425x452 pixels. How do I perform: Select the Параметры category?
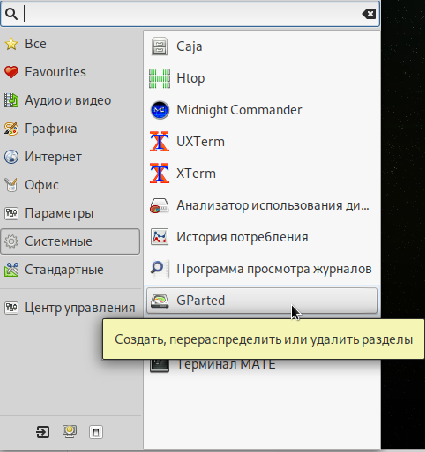[70, 213]
